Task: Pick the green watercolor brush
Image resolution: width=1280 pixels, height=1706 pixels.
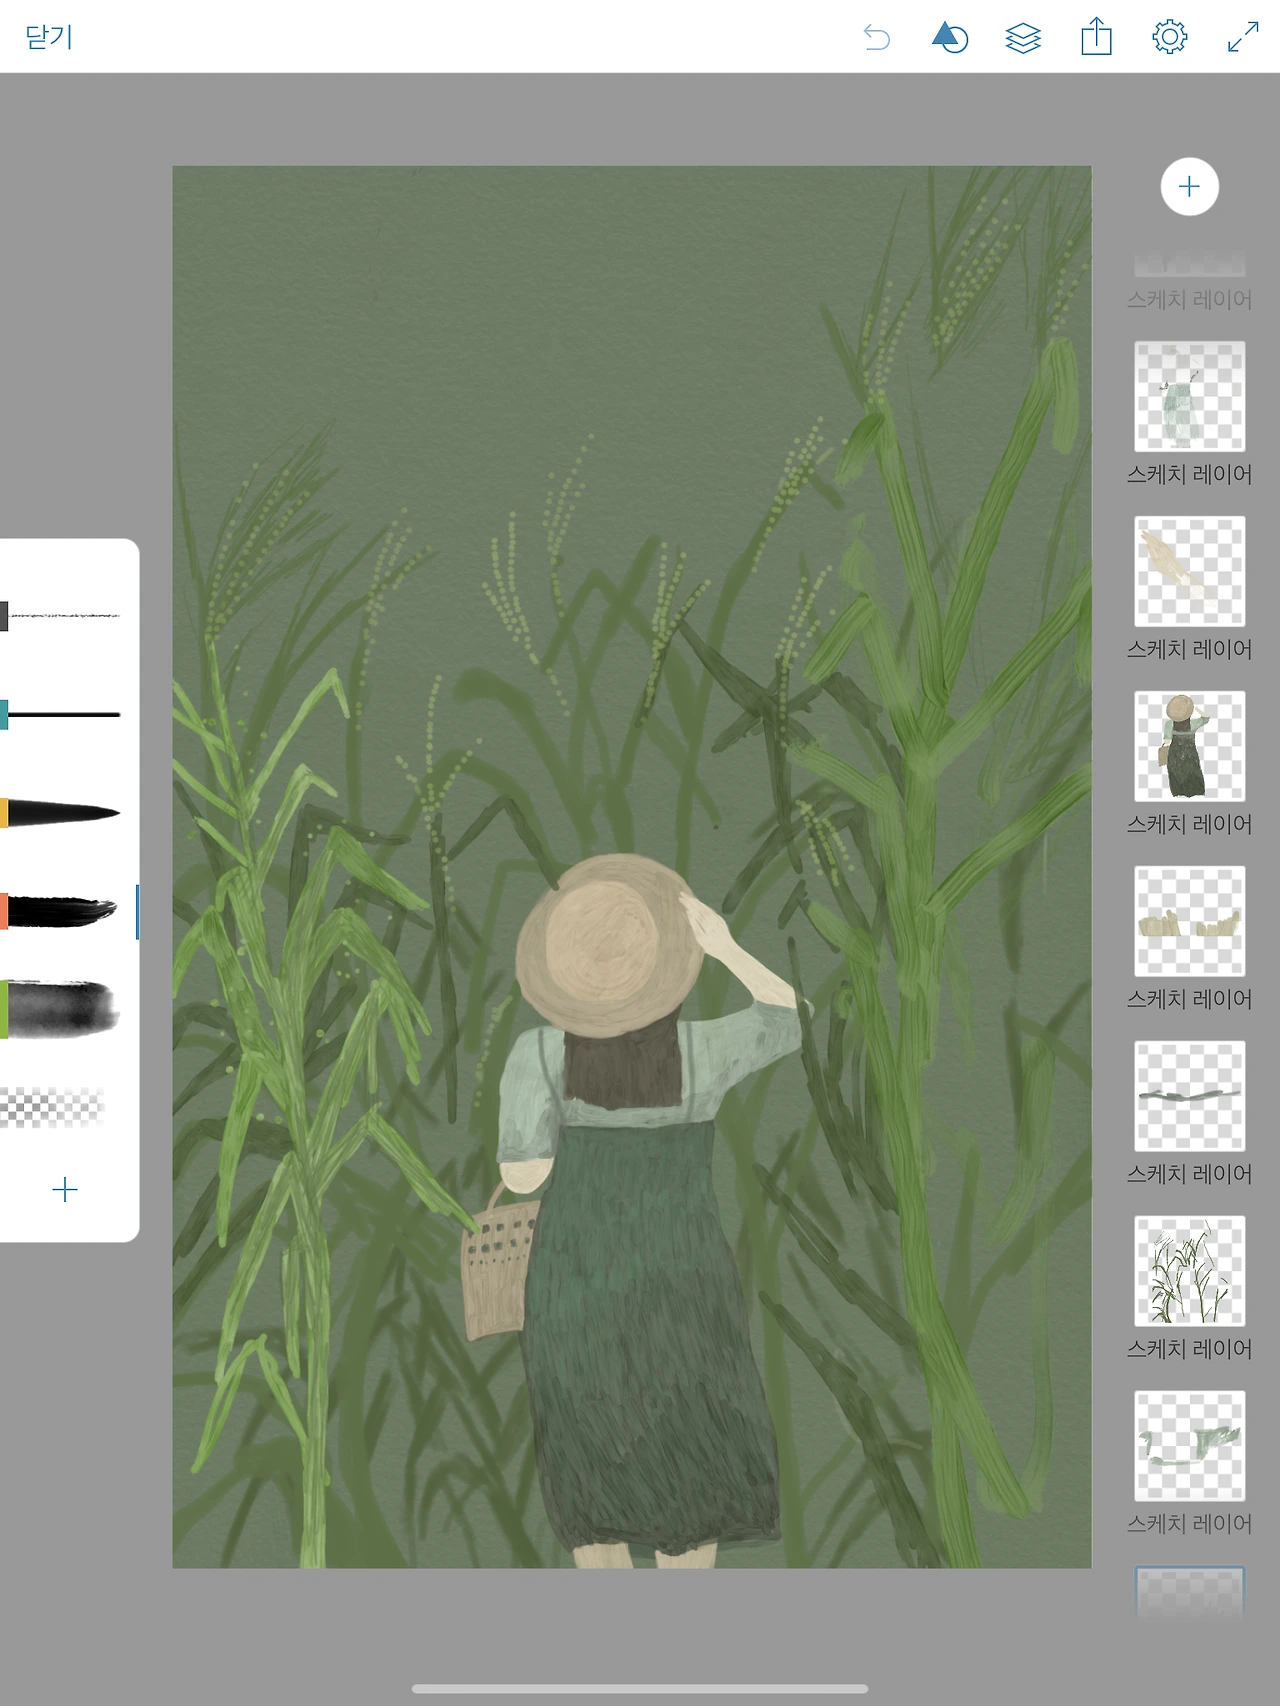Action: 60,1009
